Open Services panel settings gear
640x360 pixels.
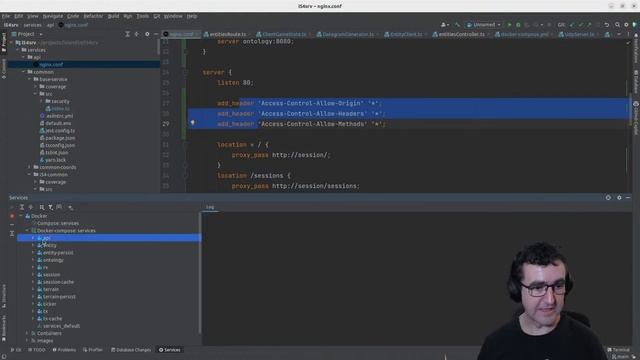pyautogui.click(x=619, y=198)
